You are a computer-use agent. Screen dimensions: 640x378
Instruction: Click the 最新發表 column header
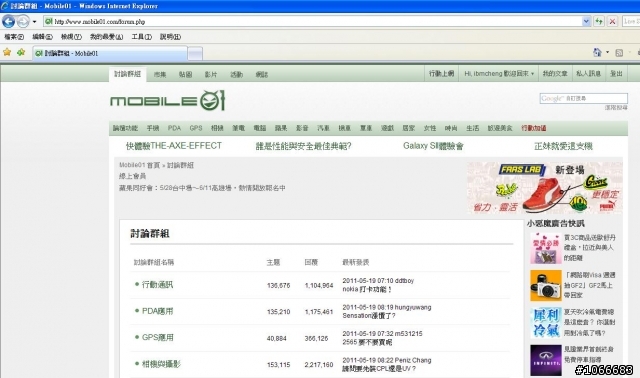pos(356,262)
